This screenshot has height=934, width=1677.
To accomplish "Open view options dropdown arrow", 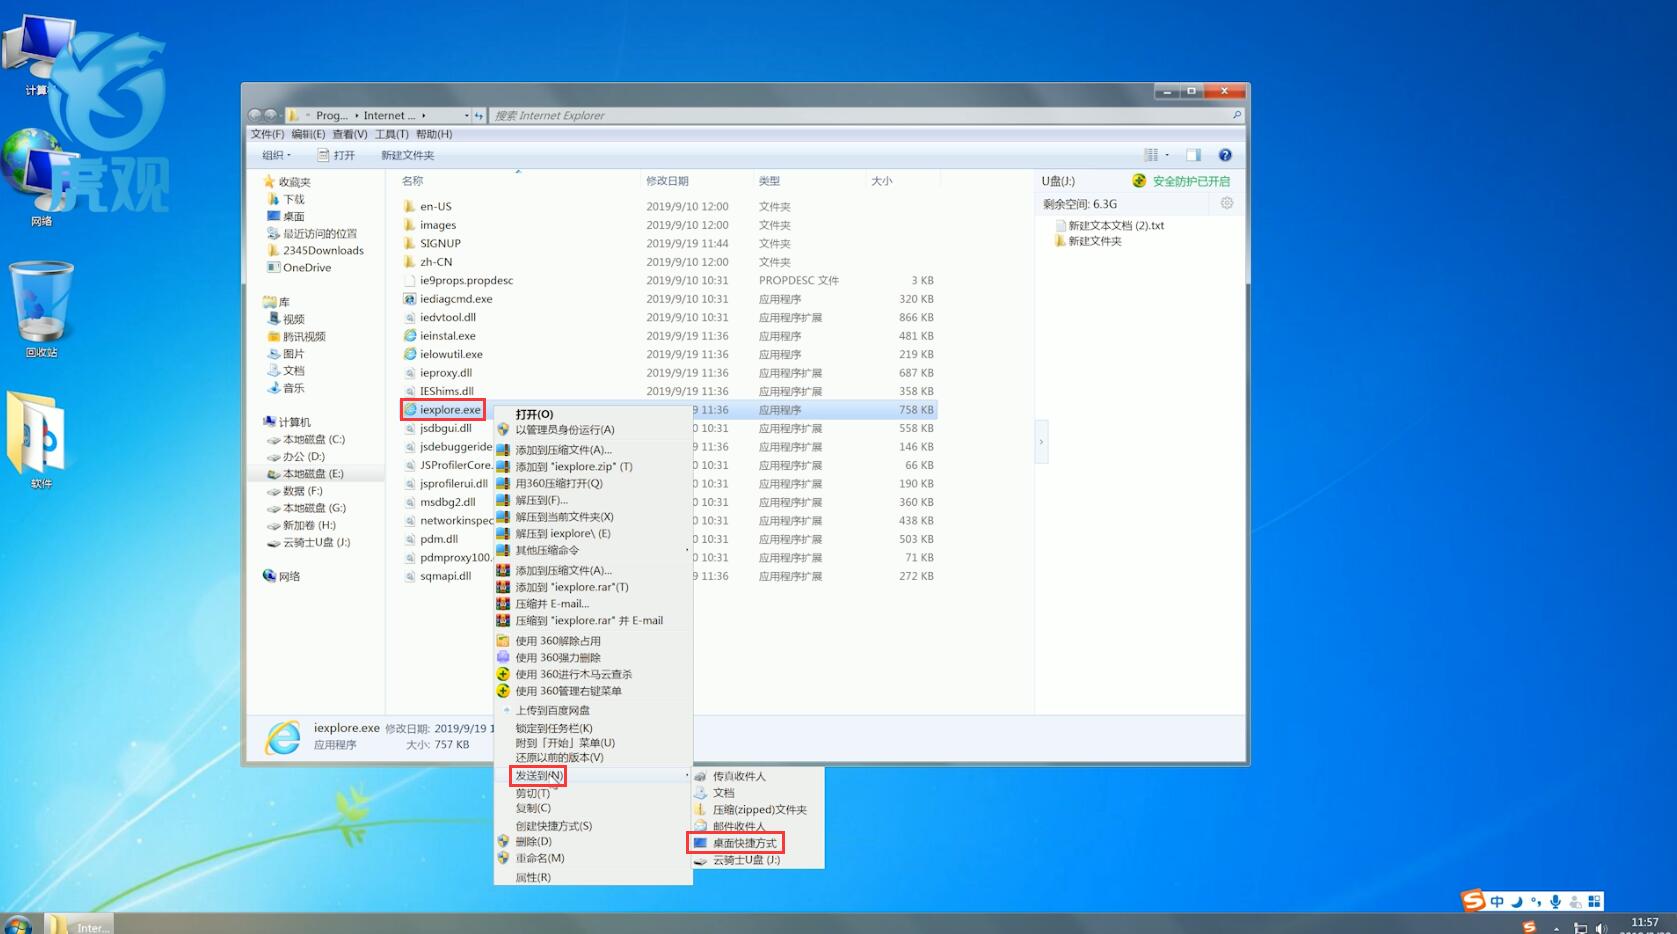I will 1167,155.
